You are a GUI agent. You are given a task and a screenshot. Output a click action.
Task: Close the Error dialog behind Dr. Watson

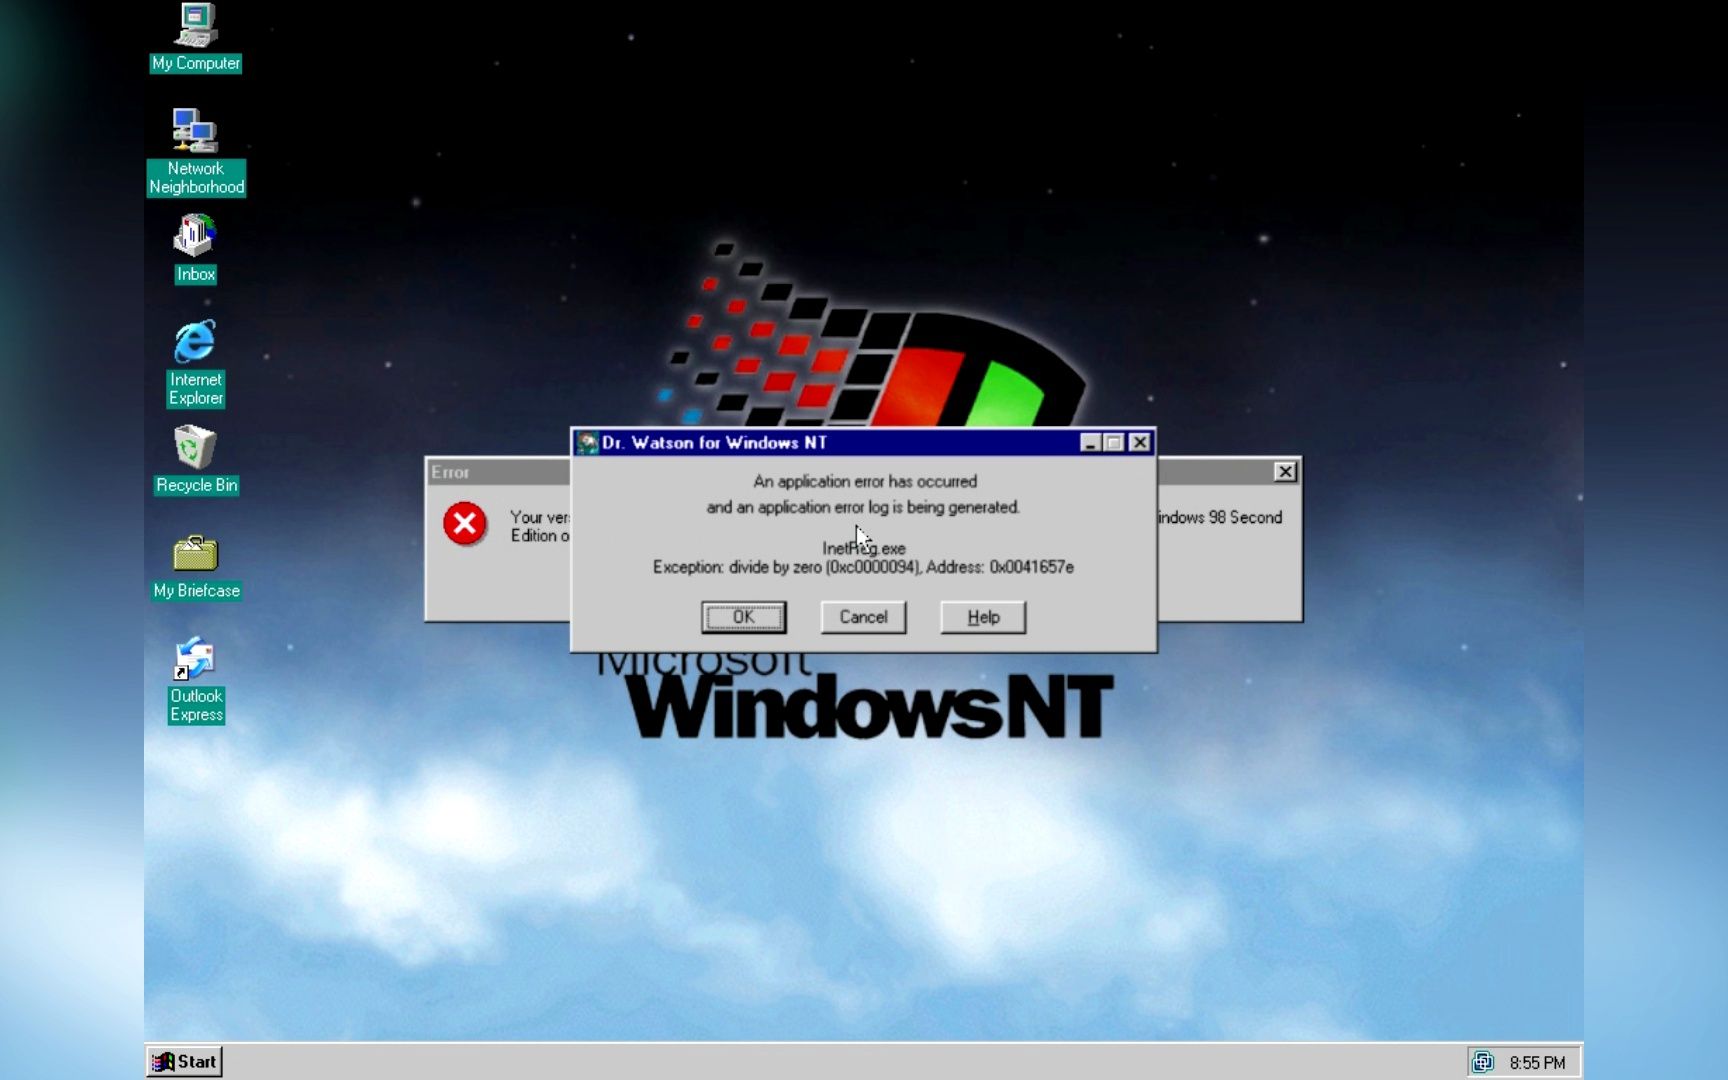pyautogui.click(x=1285, y=472)
